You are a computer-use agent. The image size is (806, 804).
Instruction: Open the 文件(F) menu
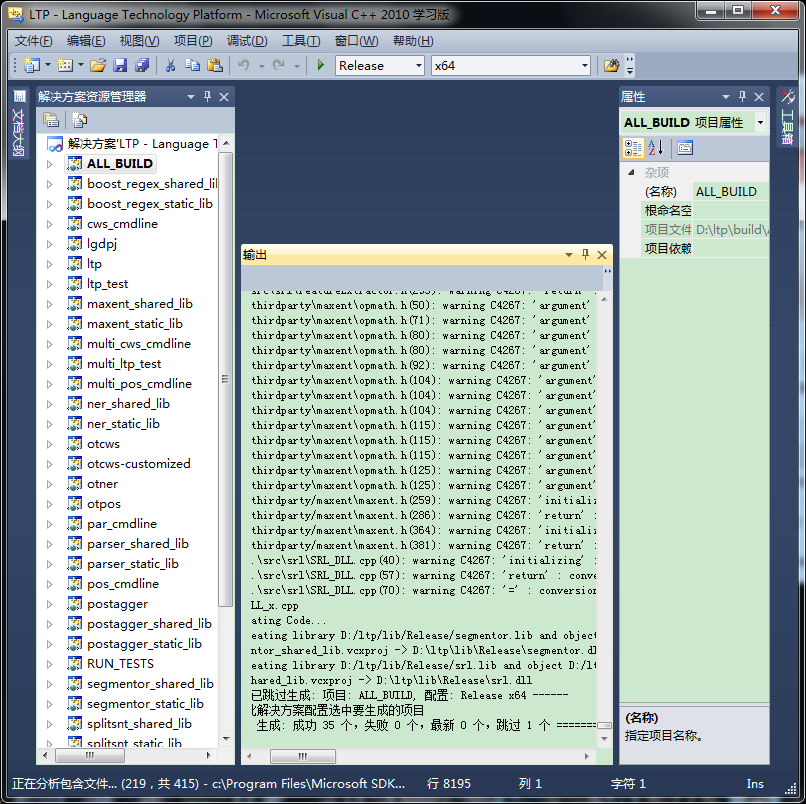33,41
